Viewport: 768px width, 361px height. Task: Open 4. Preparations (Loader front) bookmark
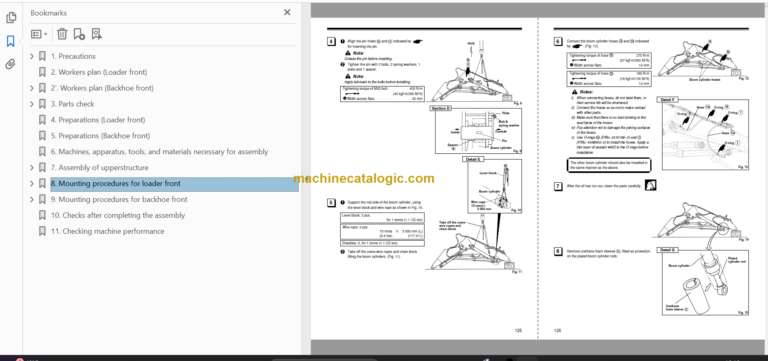tap(98, 120)
